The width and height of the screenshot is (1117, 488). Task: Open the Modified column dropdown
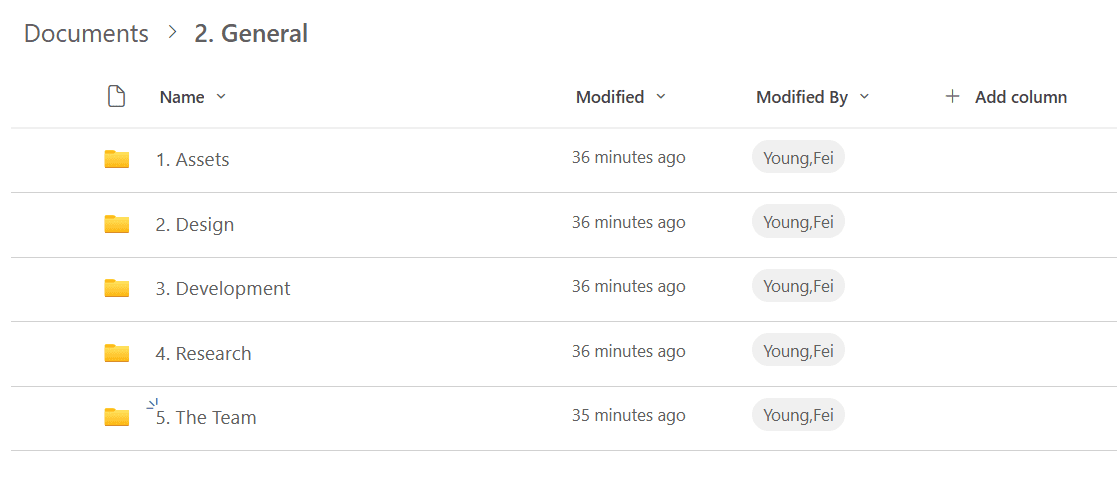[x=660, y=97]
